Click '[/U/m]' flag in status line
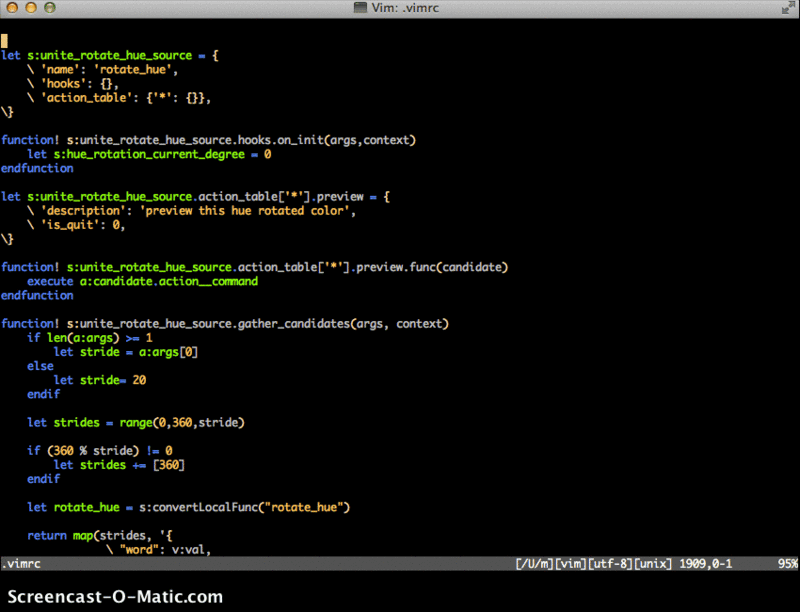 click(534, 564)
